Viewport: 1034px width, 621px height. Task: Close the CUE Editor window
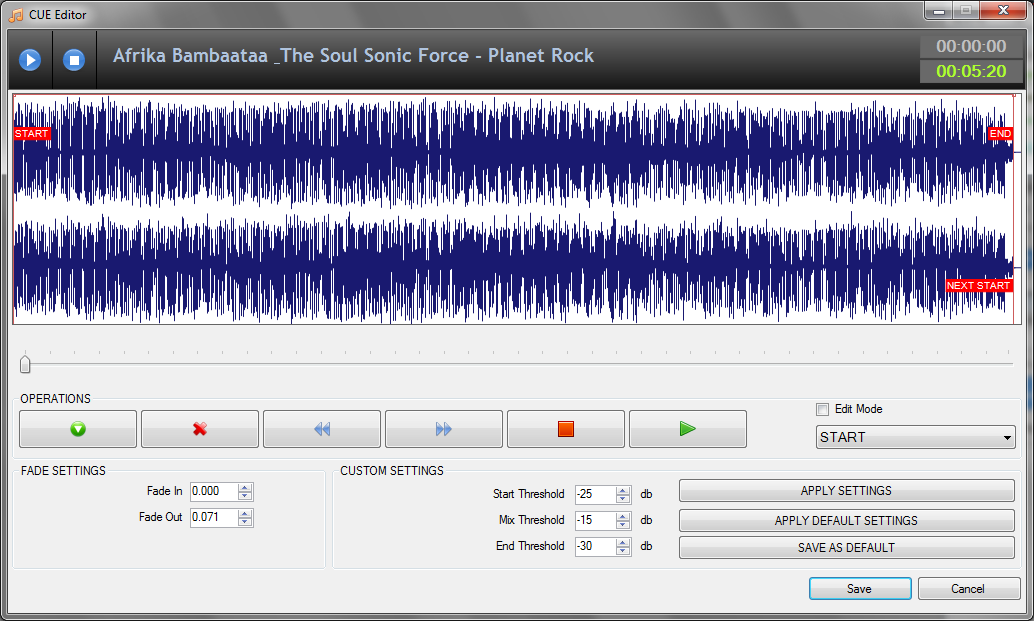pos(1003,10)
